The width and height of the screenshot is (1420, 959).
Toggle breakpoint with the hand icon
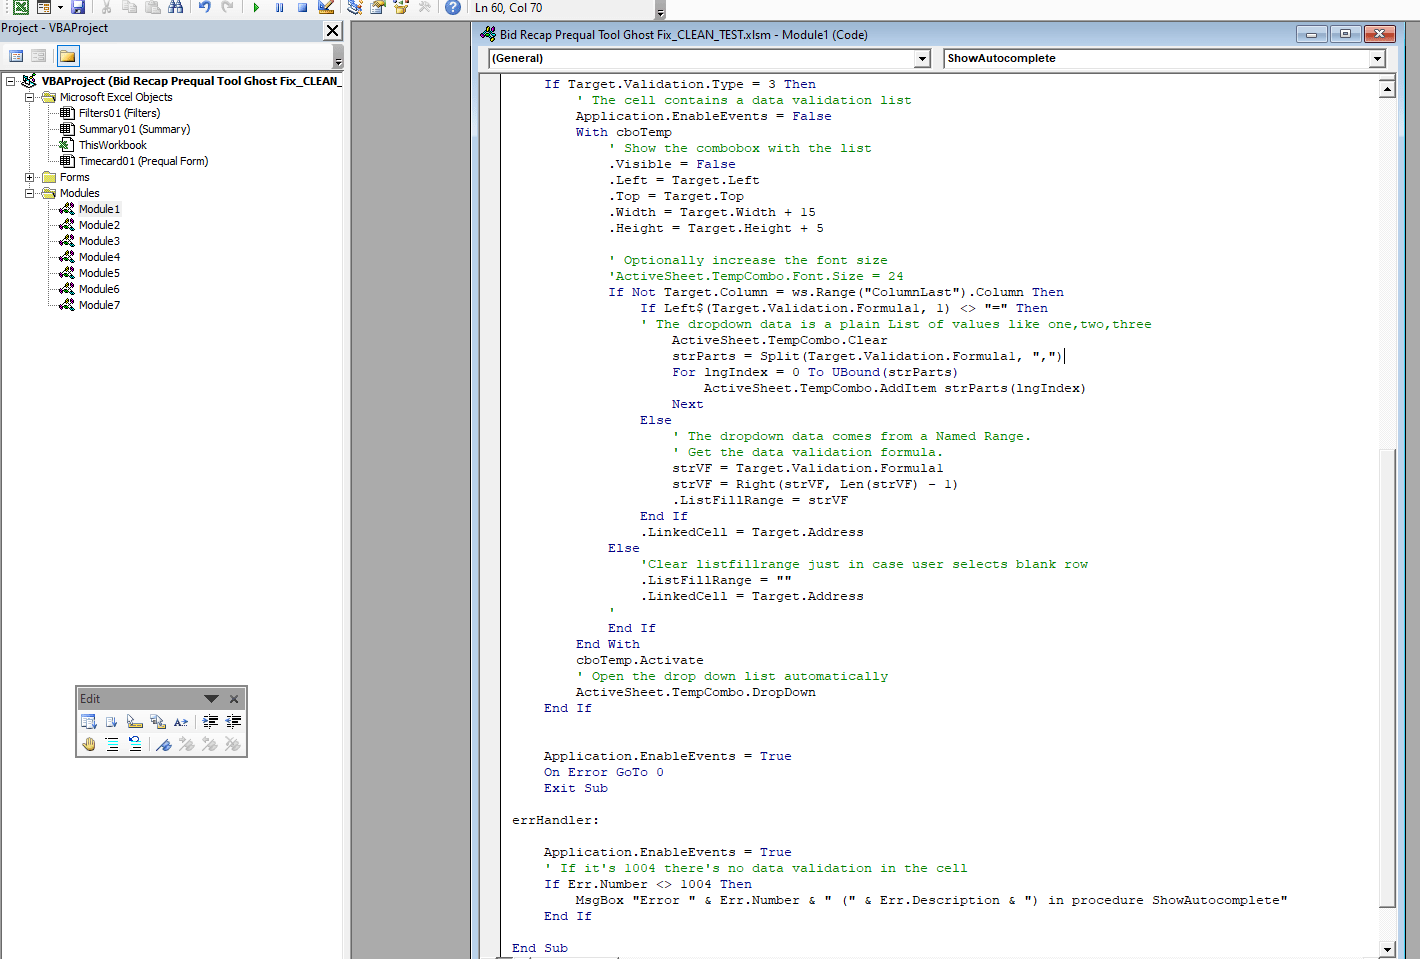click(89, 744)
